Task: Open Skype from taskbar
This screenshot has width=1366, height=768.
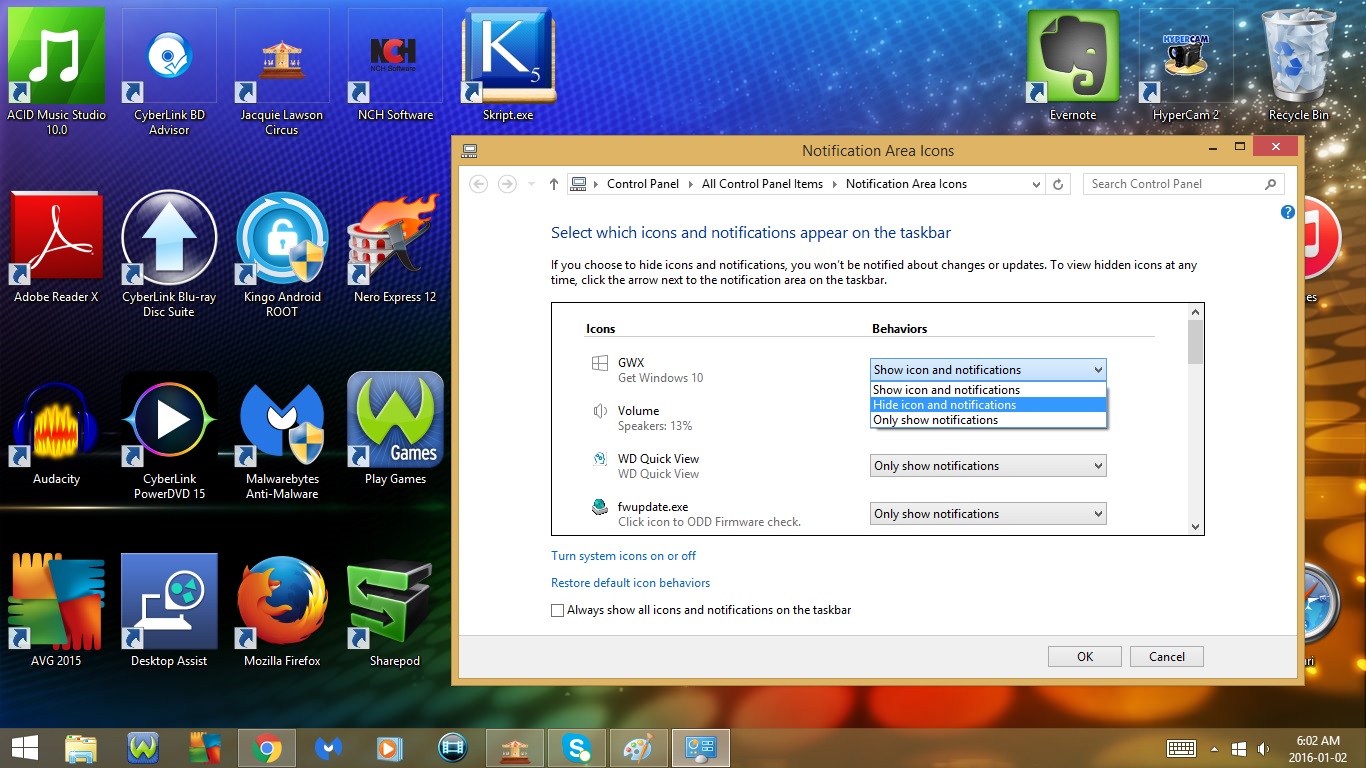Action: 576,748
